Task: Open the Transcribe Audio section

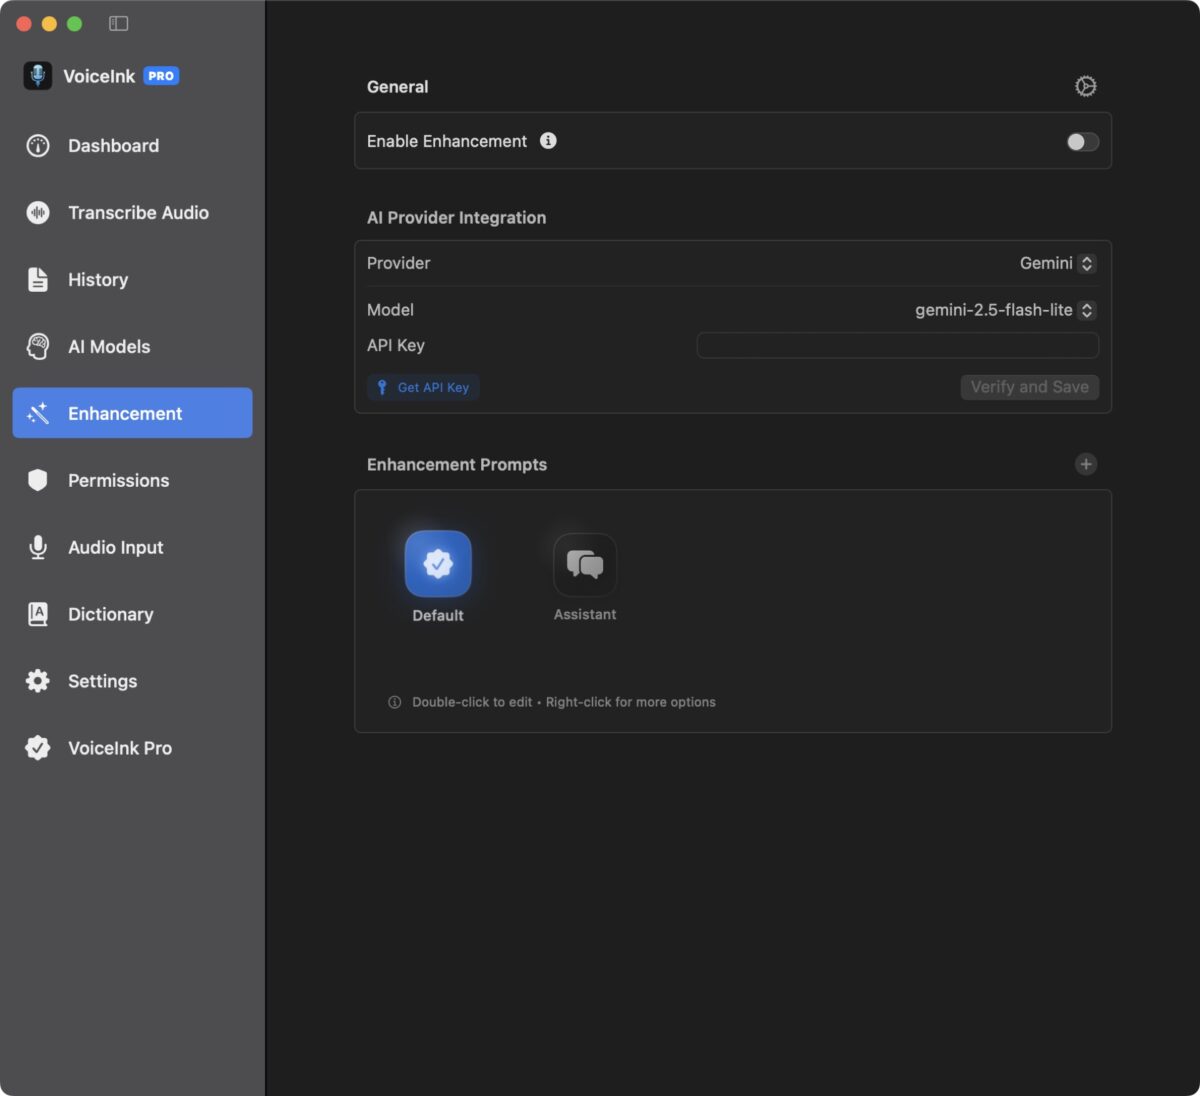Action: point(132,213)
